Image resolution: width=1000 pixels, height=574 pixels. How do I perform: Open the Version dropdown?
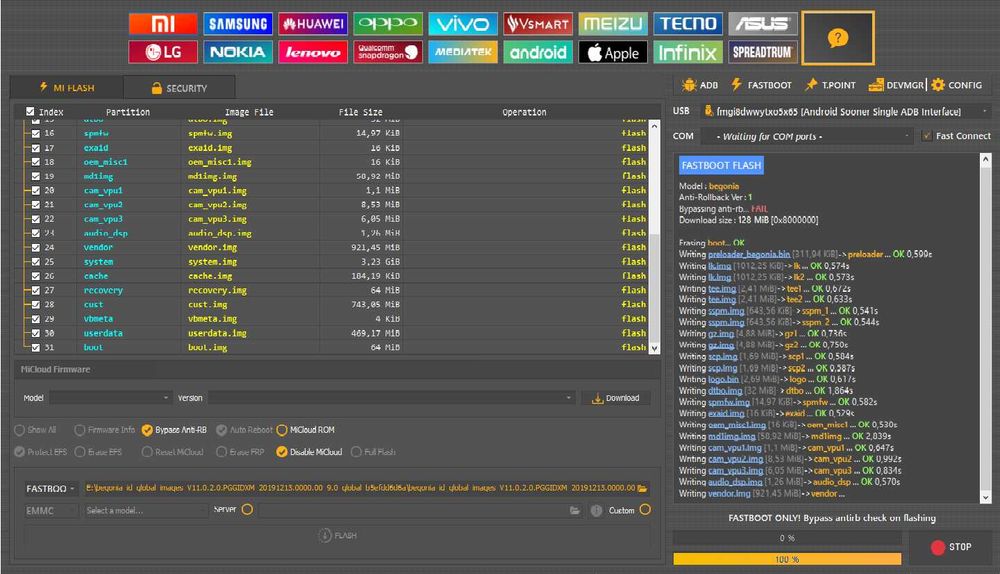click(391, 397)
